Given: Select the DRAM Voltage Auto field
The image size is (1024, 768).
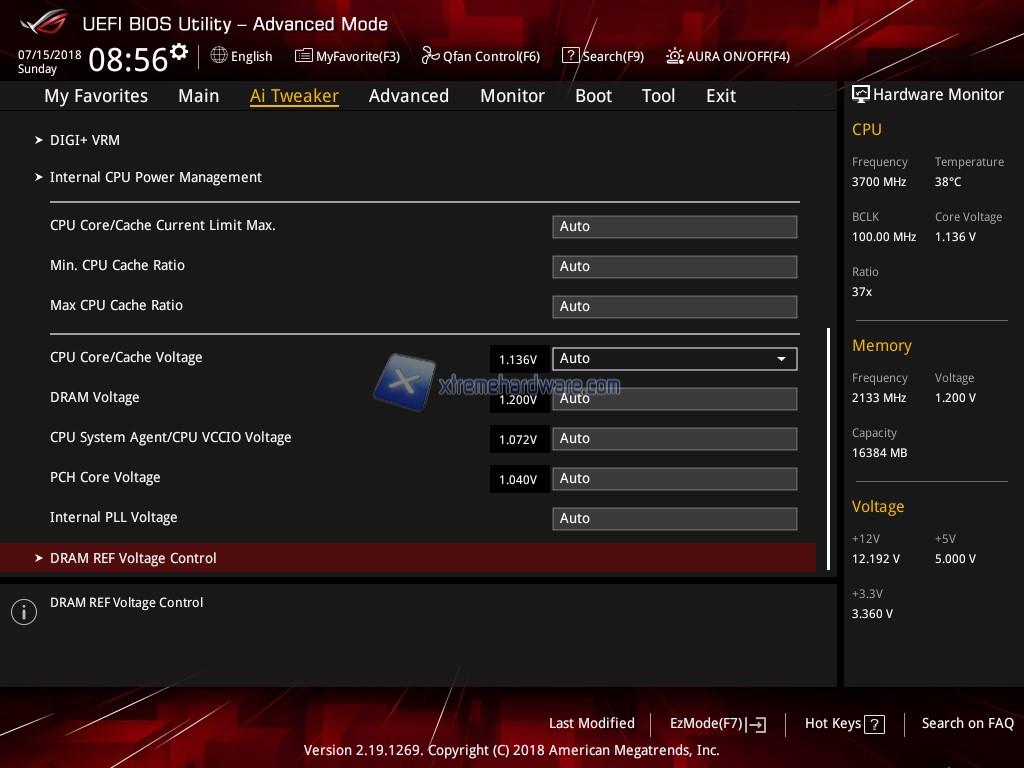Looking at the screenshot, I should (675, 398).
